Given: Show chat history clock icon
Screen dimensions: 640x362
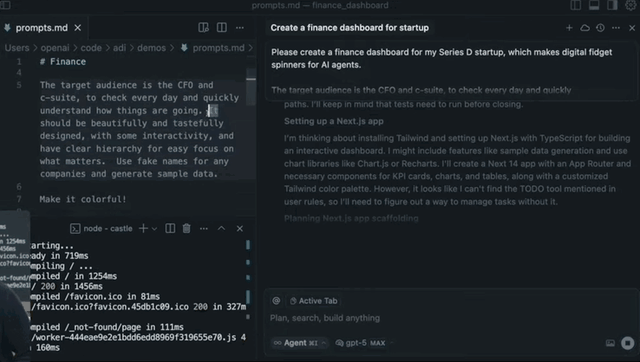Looking at the screenshot, I should tap(600, 28).
